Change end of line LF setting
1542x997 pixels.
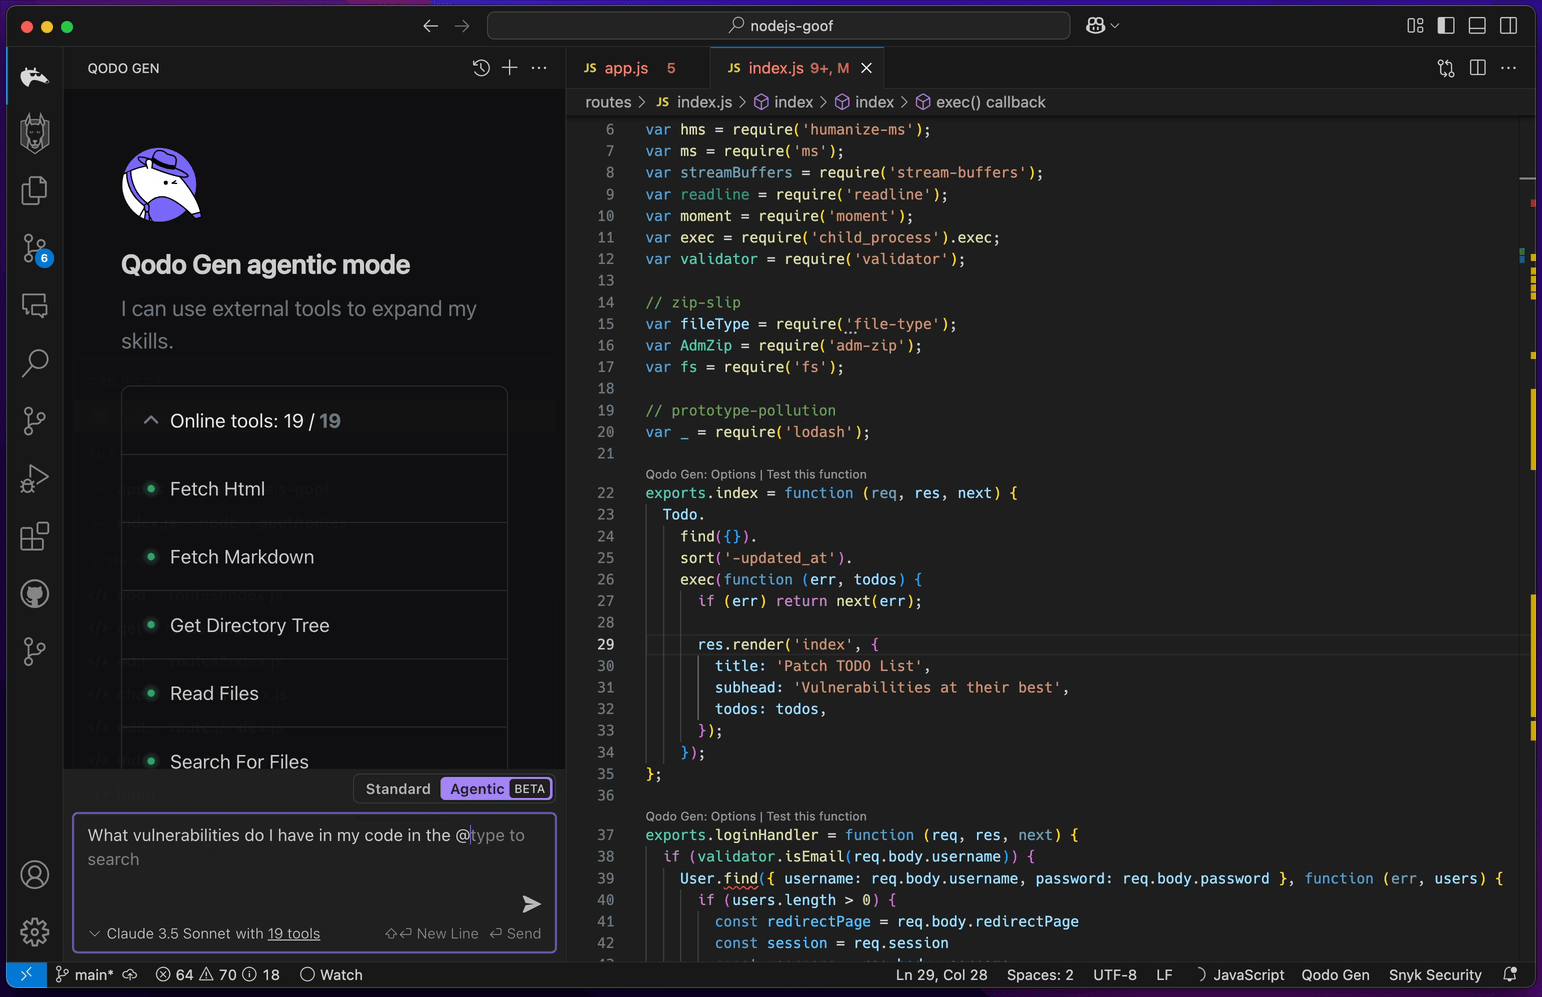1164,975
